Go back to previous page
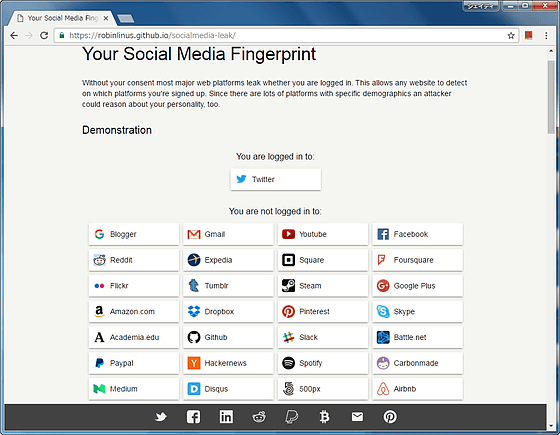The image size is (560, 435). pos(14,35)
